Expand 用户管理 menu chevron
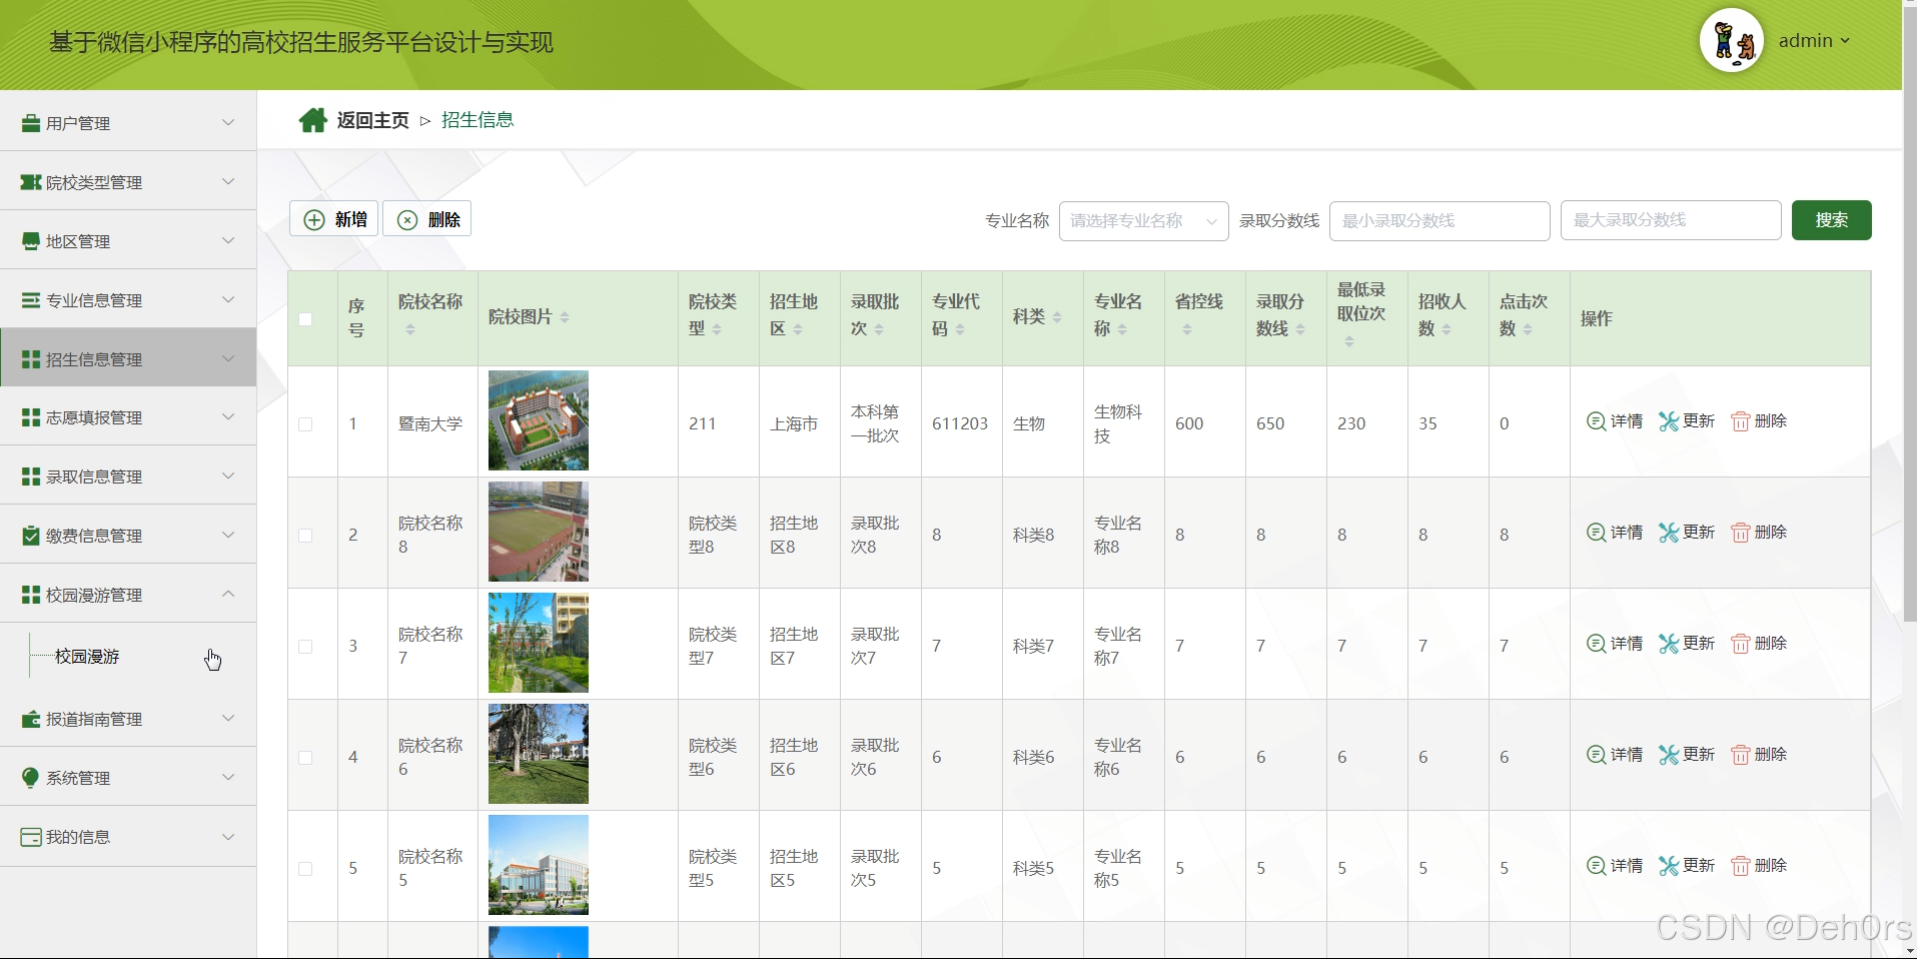1917x959 pixels. click(228, 122)
